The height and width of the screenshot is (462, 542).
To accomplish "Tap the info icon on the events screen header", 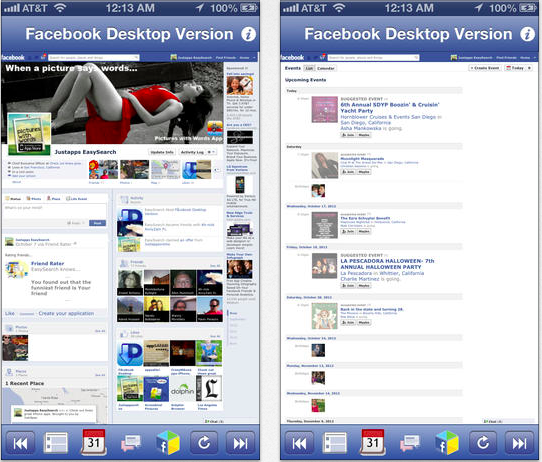I will point(527,34).
